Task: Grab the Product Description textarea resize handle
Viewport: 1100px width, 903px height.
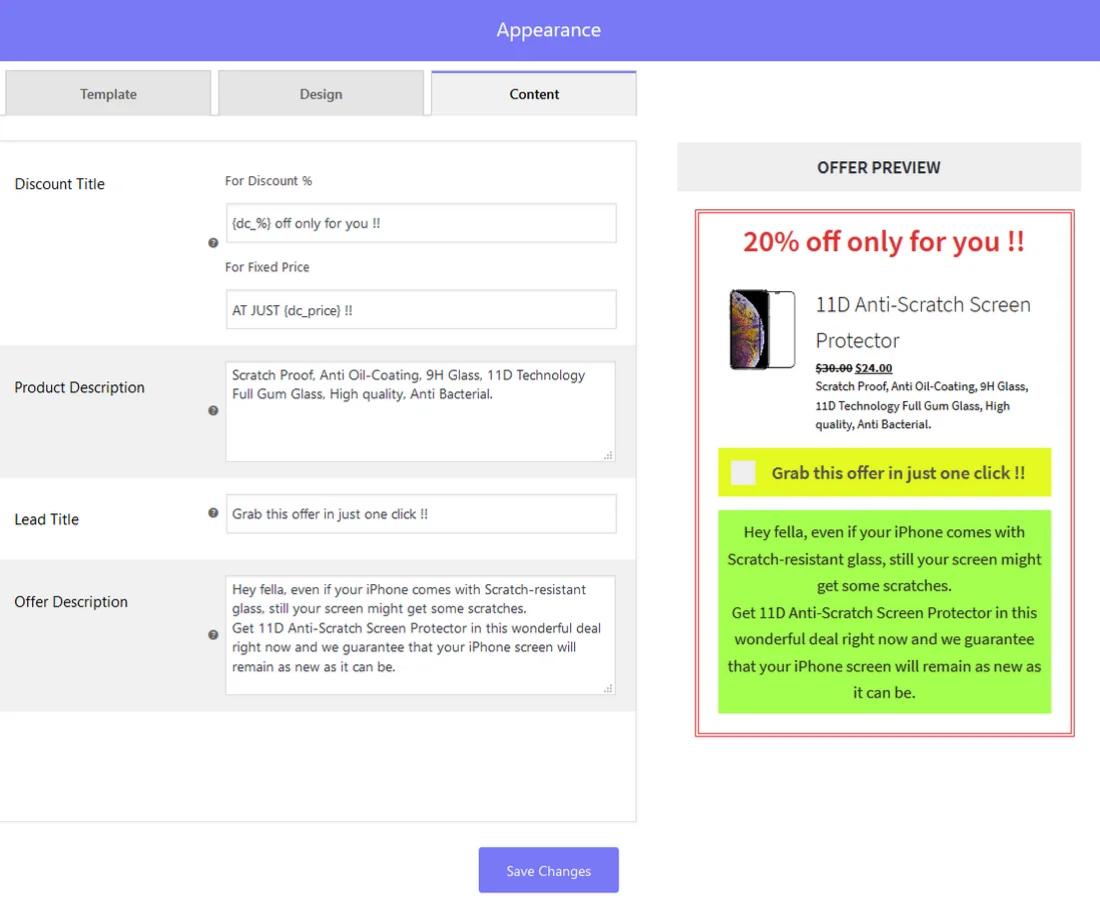Action: (x=609, y=455)
